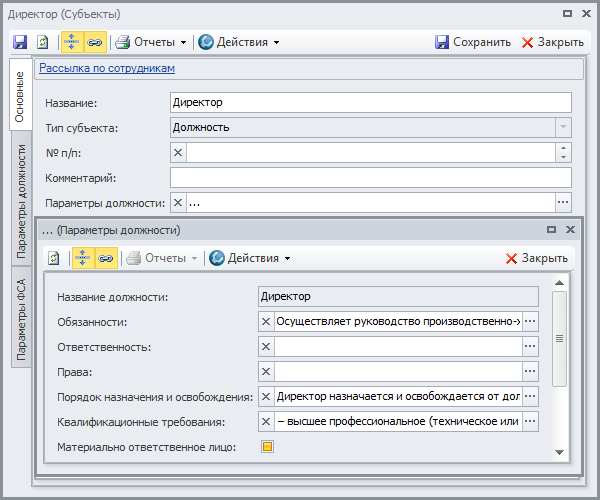Click refresh icon in Параметры должности panel
This screenshot has width=600, height=500.
[54, 258]
